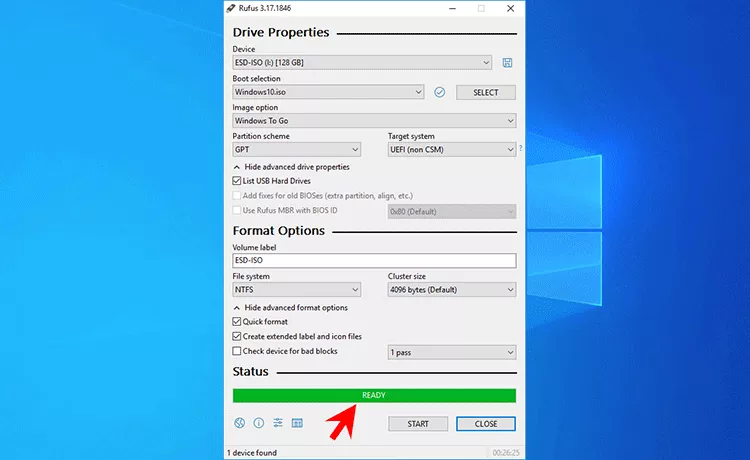The image size is (750, 460).
Task: Click the 00:26:25 elapsed timer
Action: [x=506, y=452]
